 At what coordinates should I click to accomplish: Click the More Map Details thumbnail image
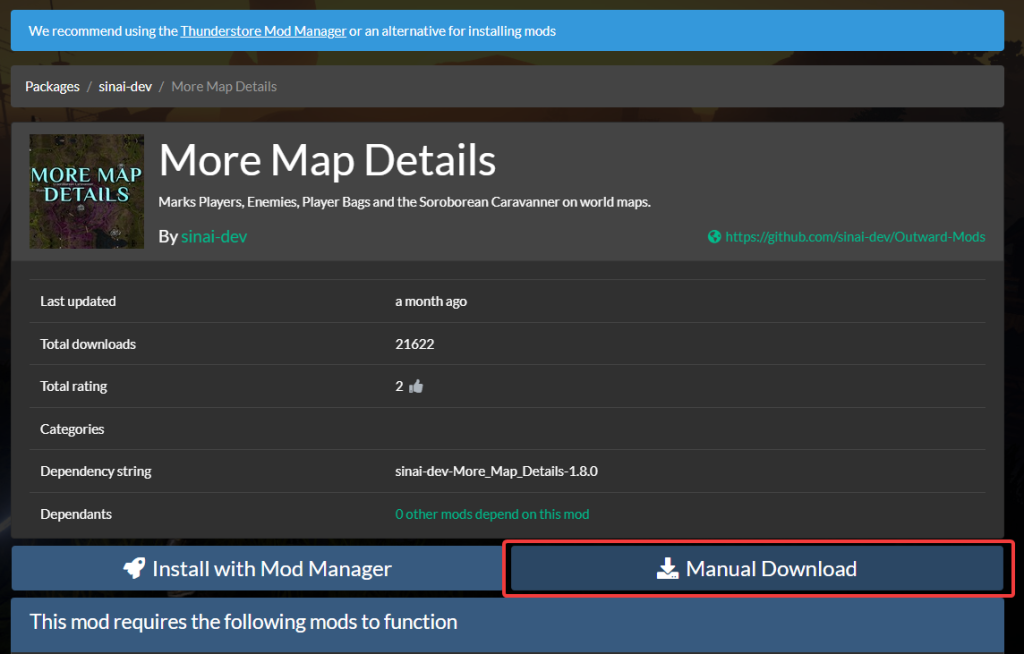pos(87,191)
